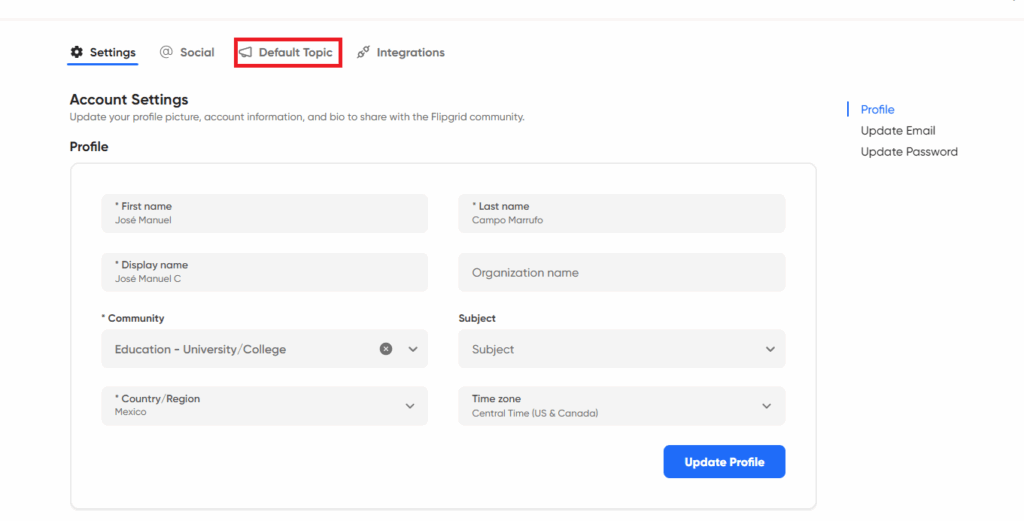The image size is (1024, 521).
Task: Click the Social @ icon
Action: pyautogui.click(x=166, y=52)
